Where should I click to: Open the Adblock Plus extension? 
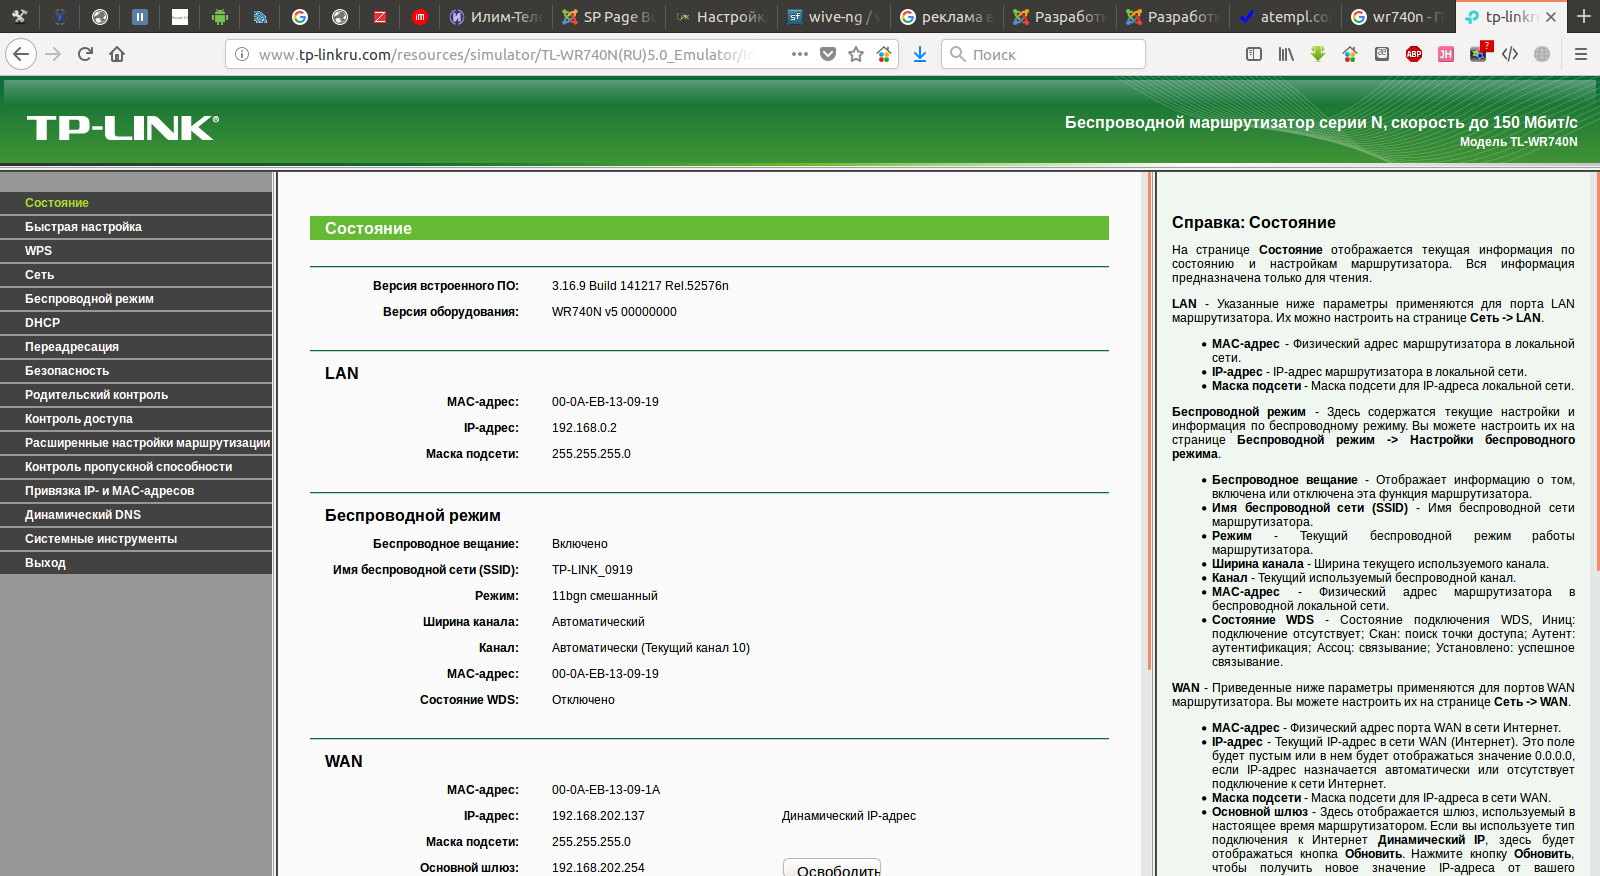pyautogui.click(x=1414, y=54)
